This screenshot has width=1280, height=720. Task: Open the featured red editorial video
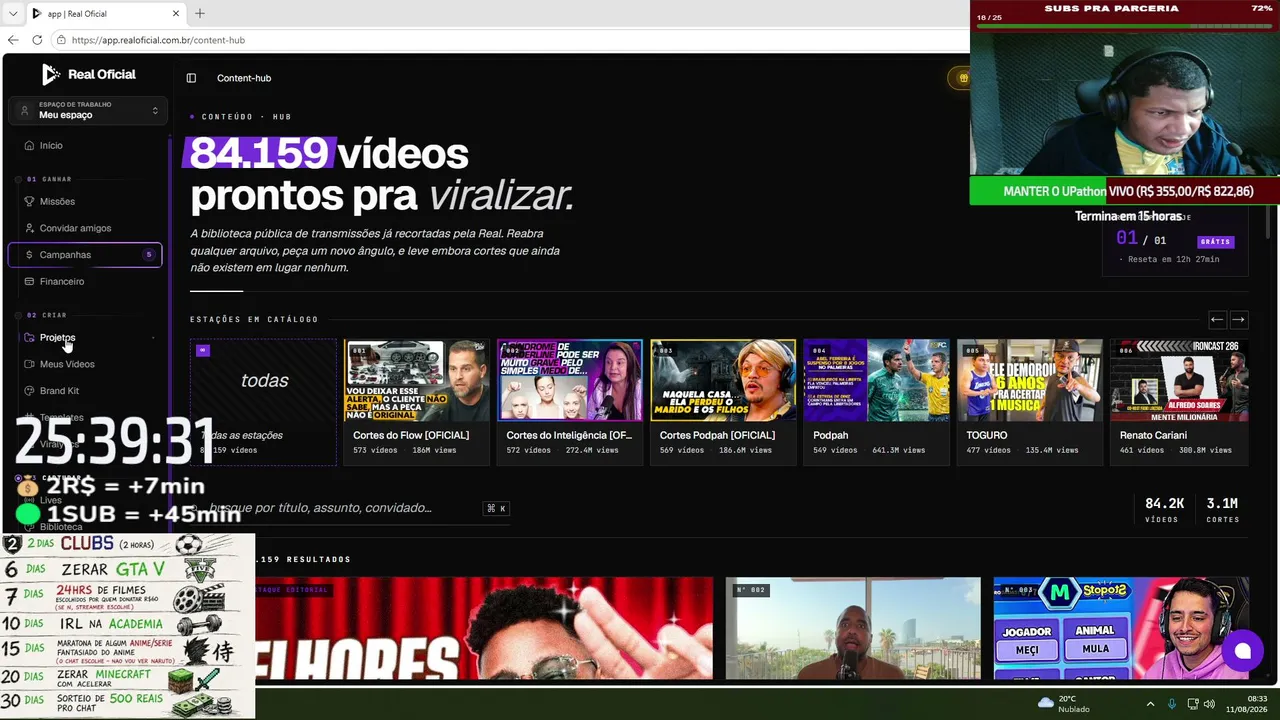pos(484,628)
